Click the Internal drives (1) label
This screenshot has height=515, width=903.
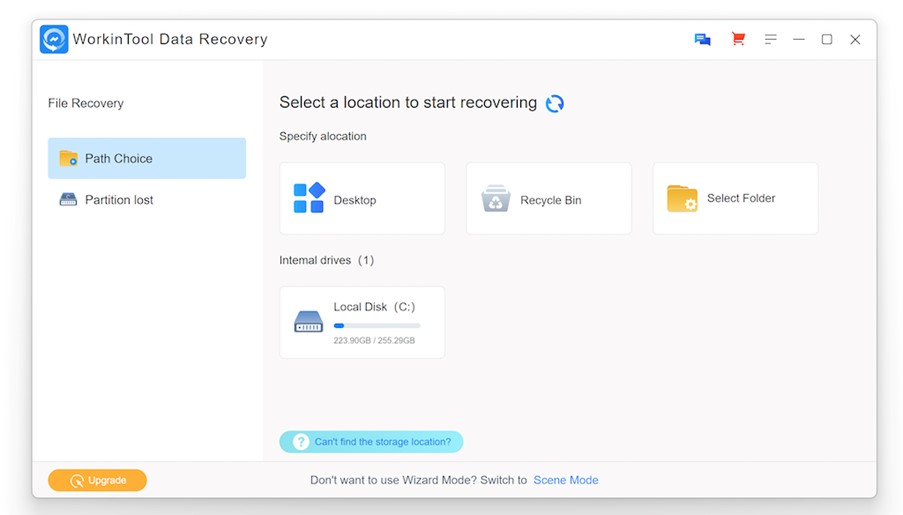pyautogui.click(x=327, y=260)
